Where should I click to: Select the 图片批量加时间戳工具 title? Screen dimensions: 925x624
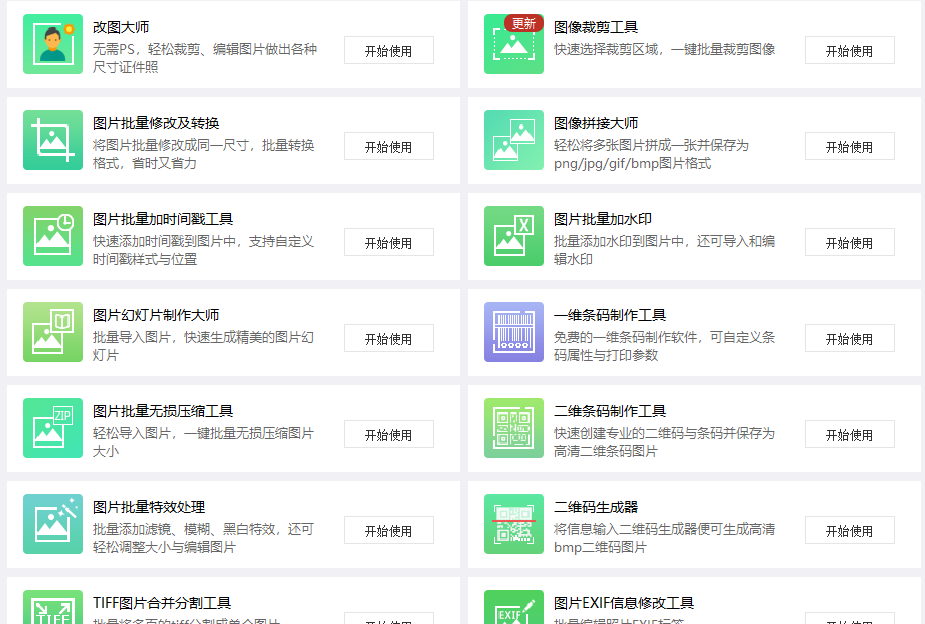pos(163,219)
